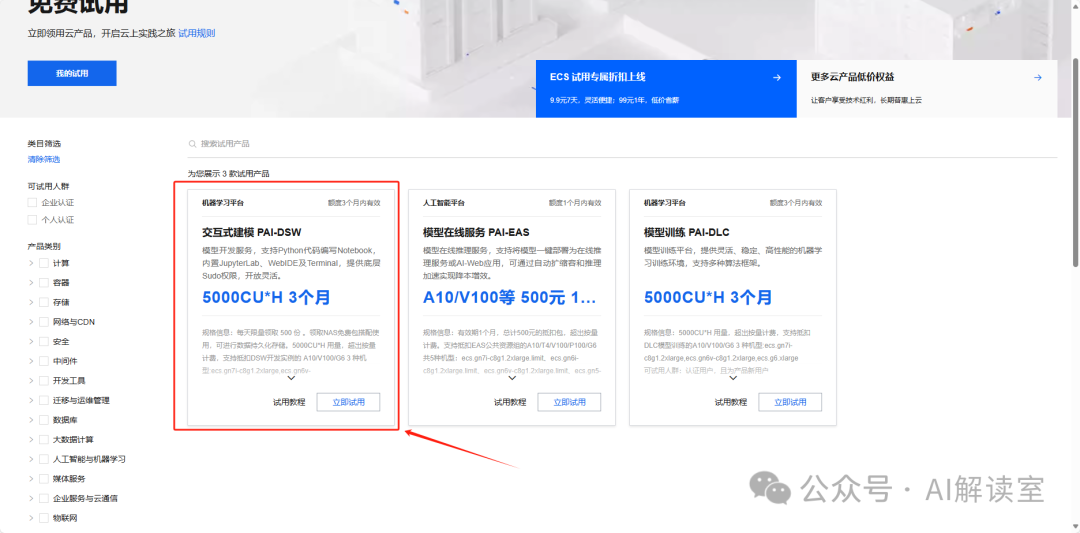Click the search magnifier icon

(x=192, y=144)
